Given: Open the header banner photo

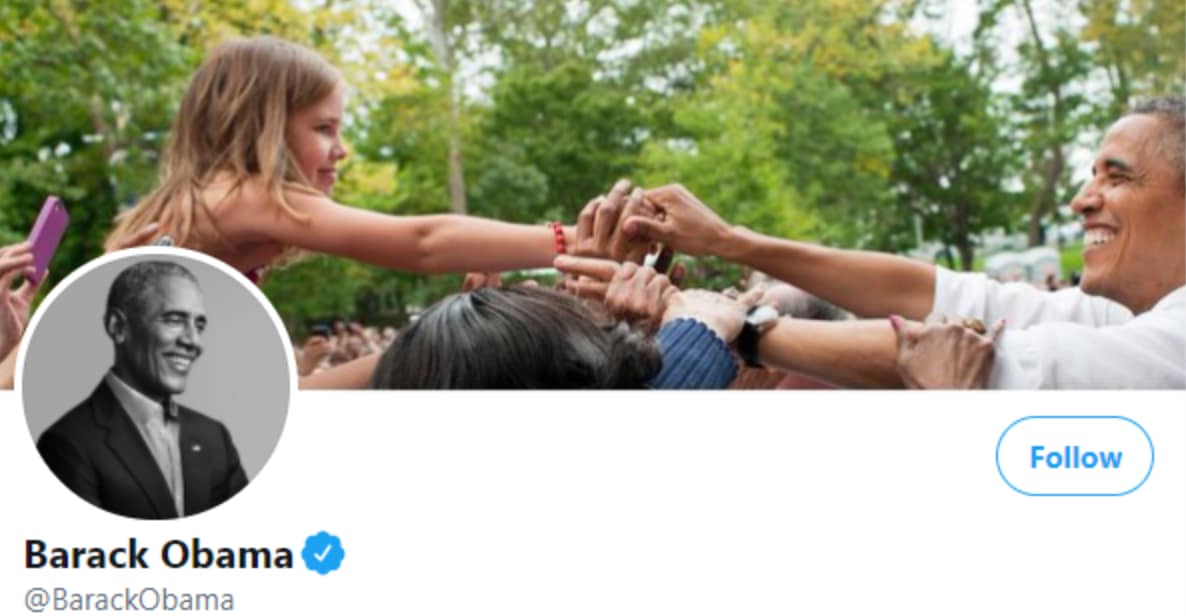Looking at the screenshot, I should tap(593, 194).
